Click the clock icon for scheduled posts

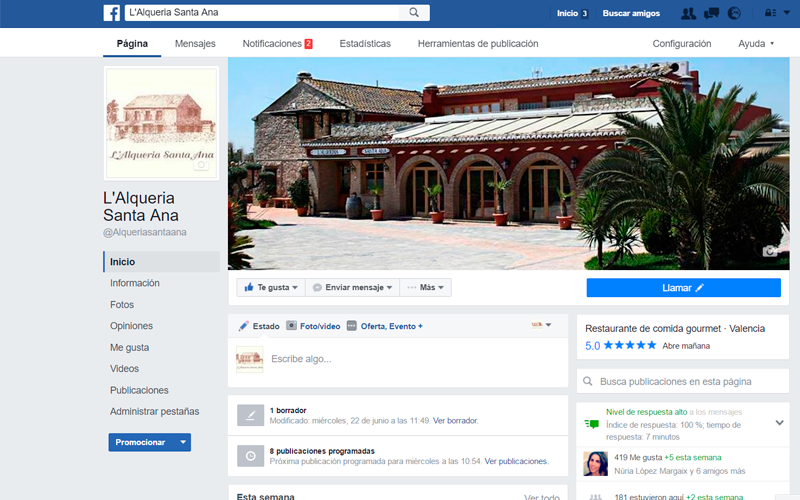pos(251,456)
